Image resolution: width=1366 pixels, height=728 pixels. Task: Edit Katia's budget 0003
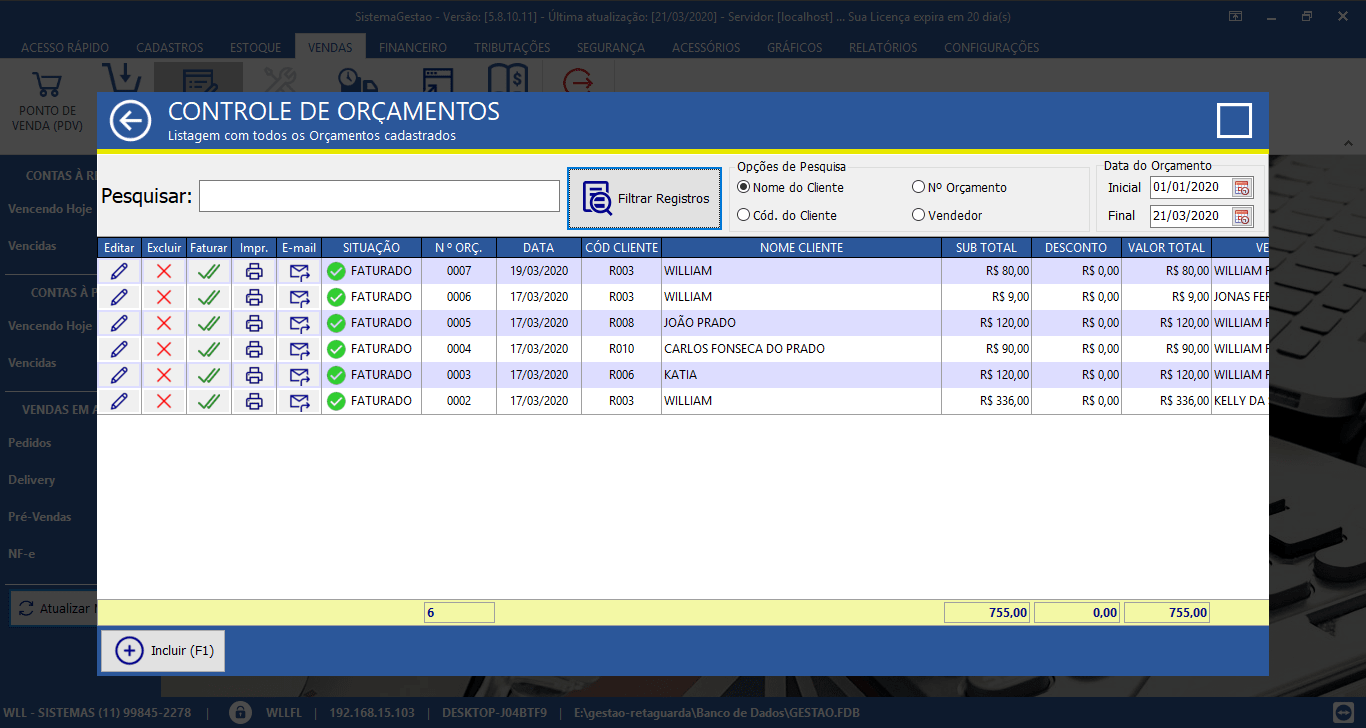(x=119, y=375)
